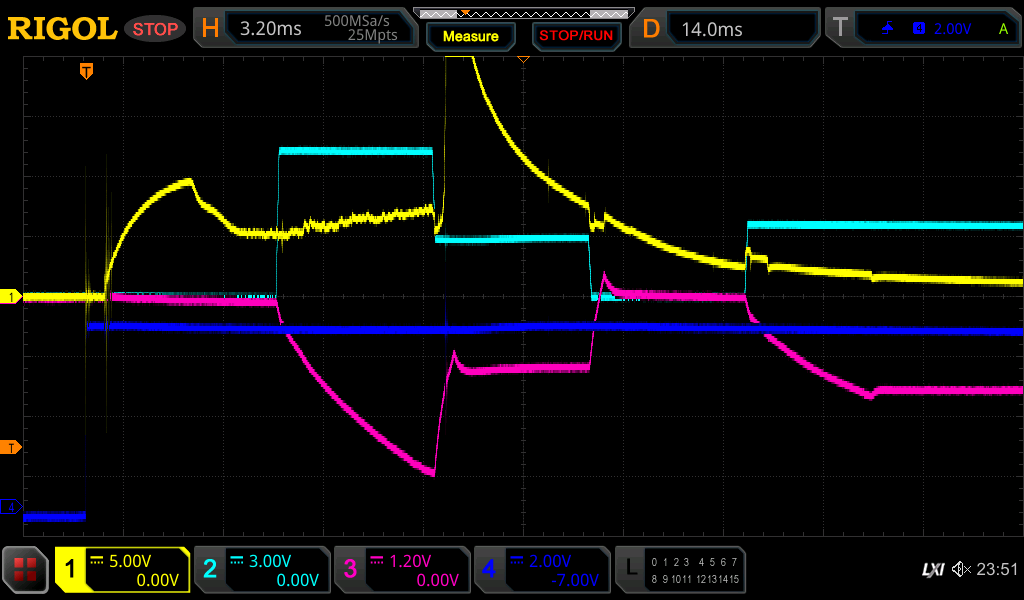Toggle channel 1 with the 5.00V label

(x=122, y=570)
